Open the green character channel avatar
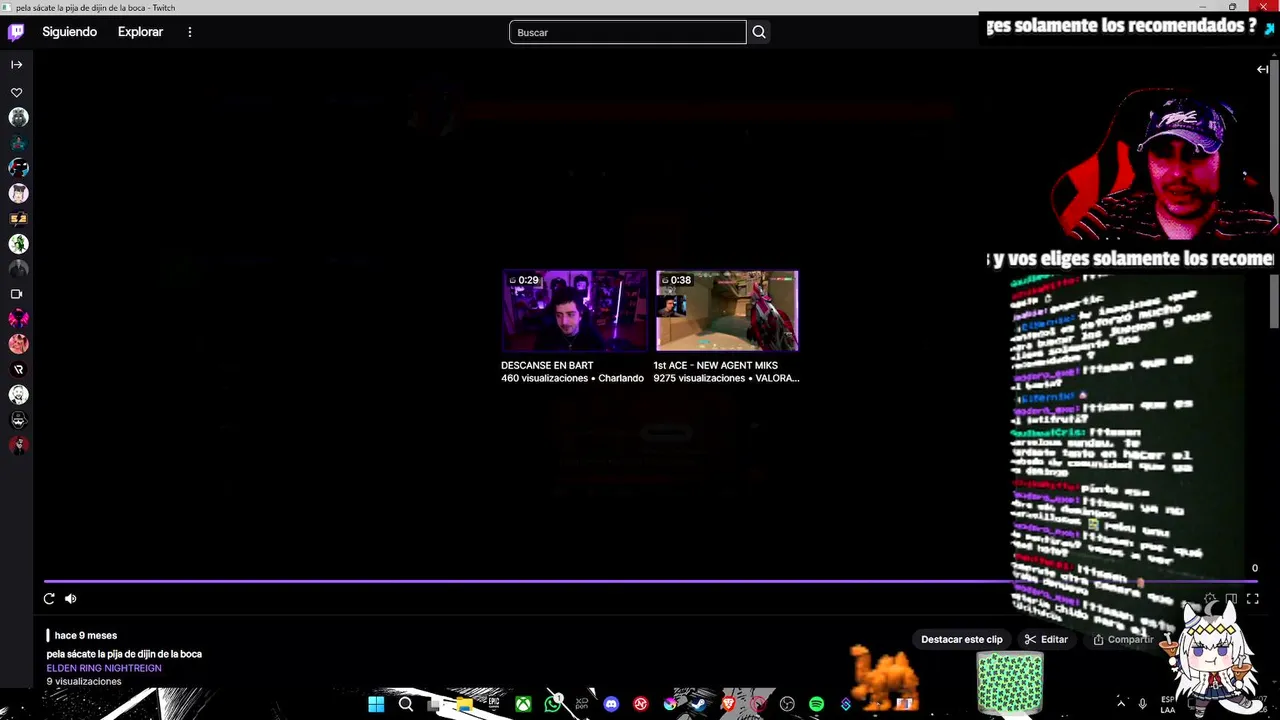 [x=18, y=243]
